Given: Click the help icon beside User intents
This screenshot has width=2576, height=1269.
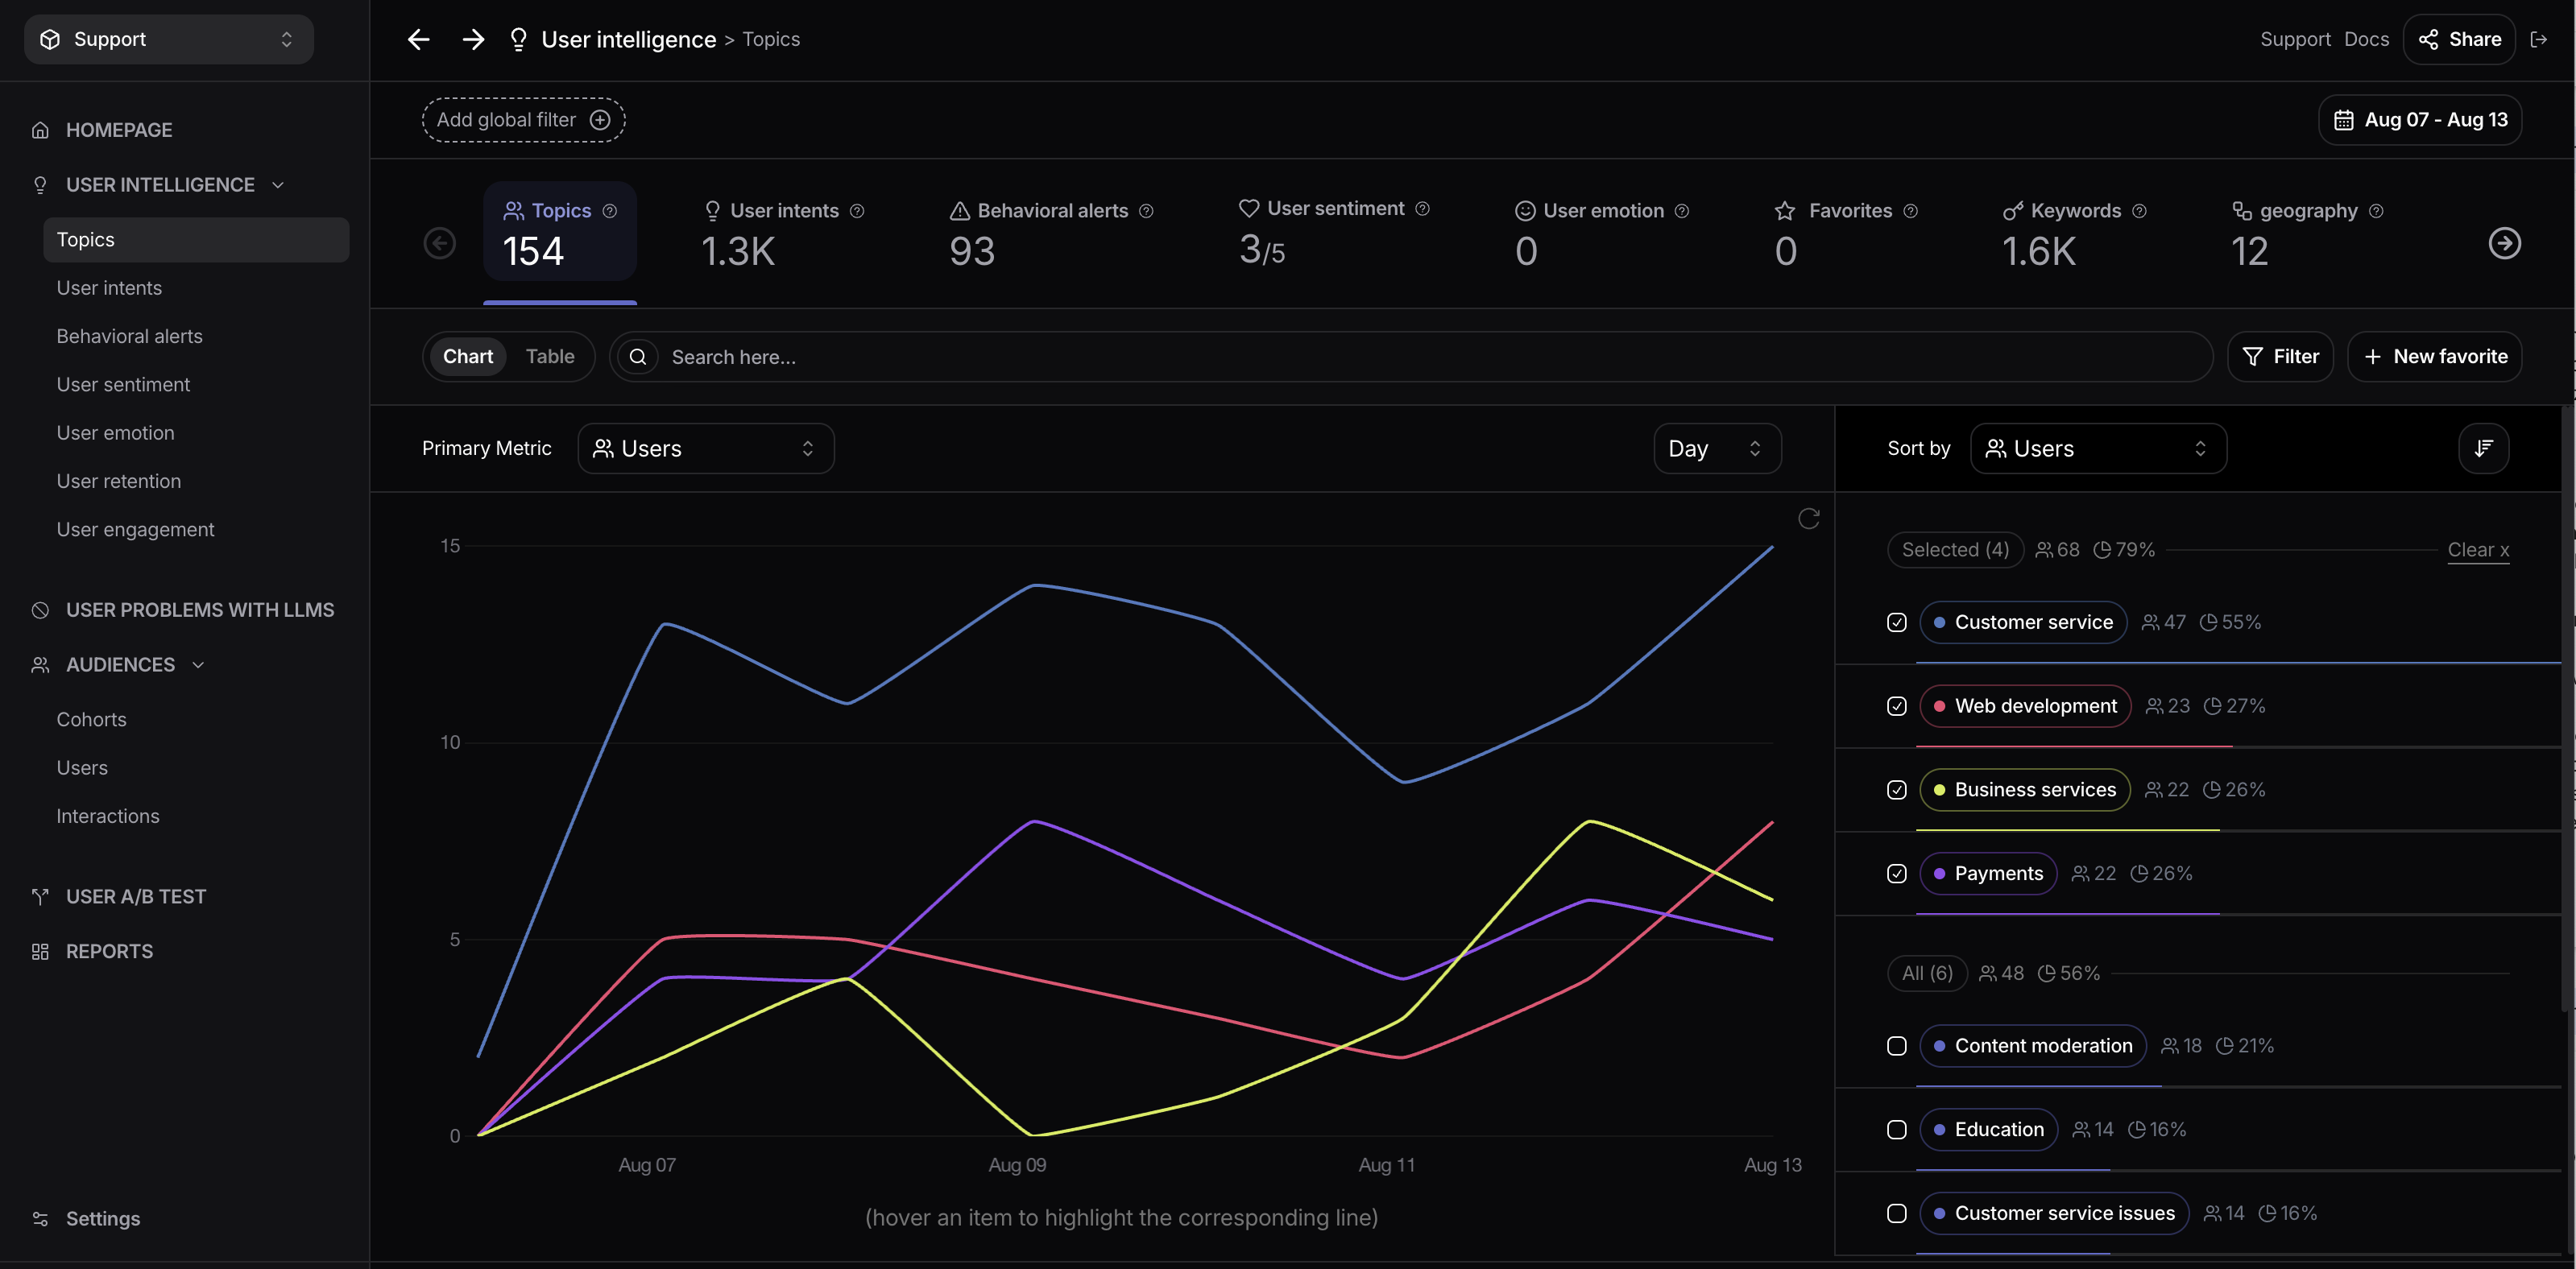Looking at the screenshot, I should pyautogui.click(x=857, y=211).
